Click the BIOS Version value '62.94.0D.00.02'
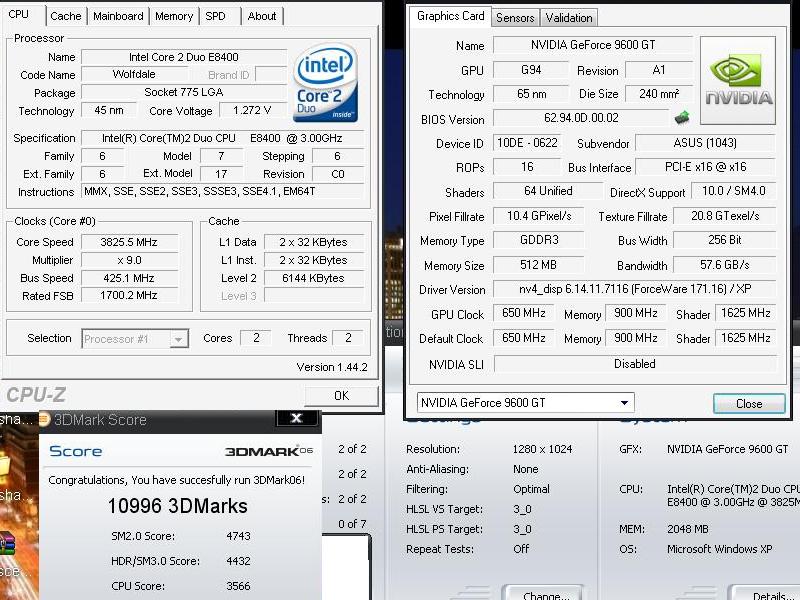Image resolution: width=800 pixels, height=600 pixels. click(x=581, y=118)
